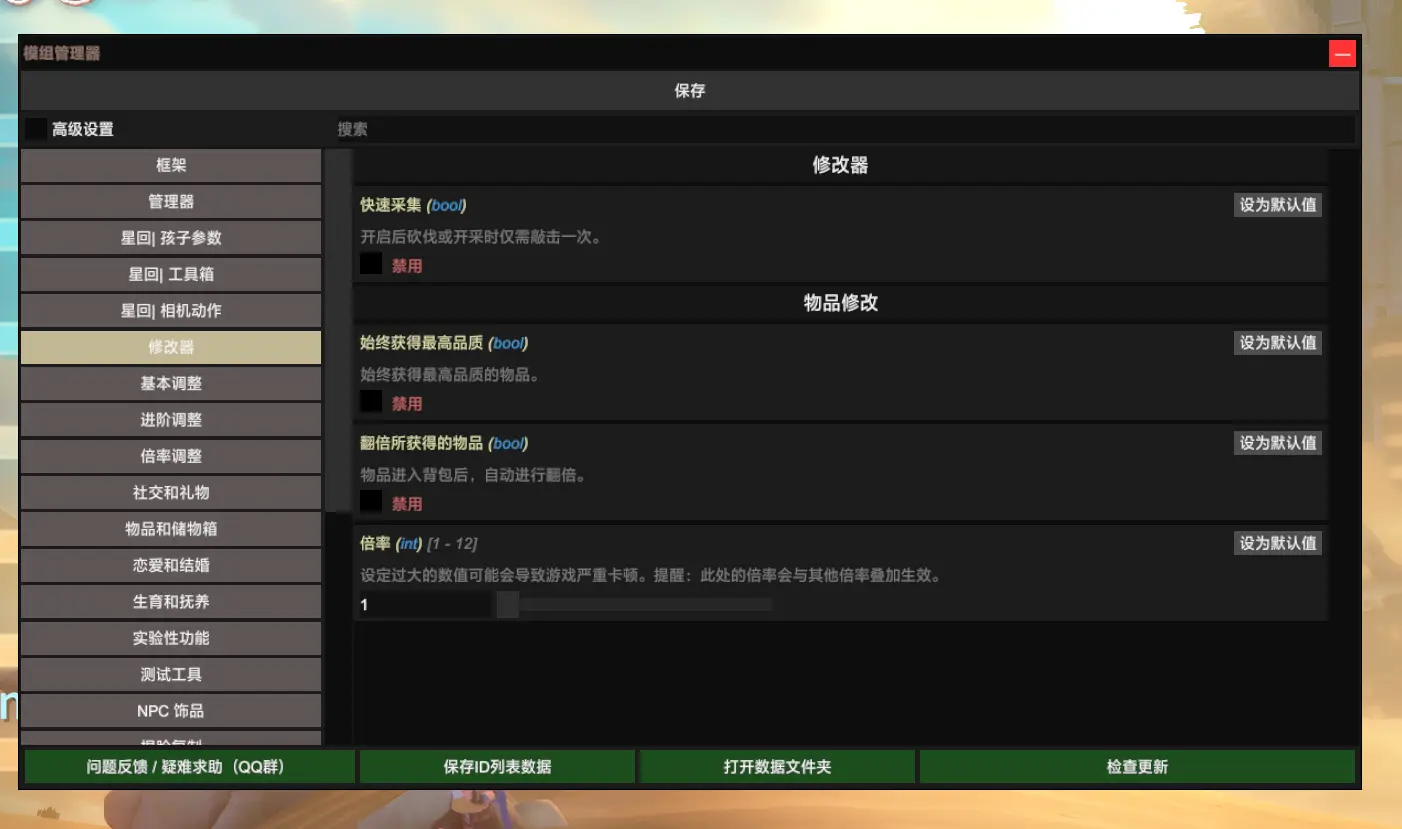Click 保存ID列表数据 button
Viewport: 1402px width, 829px height.
[497, 767]
